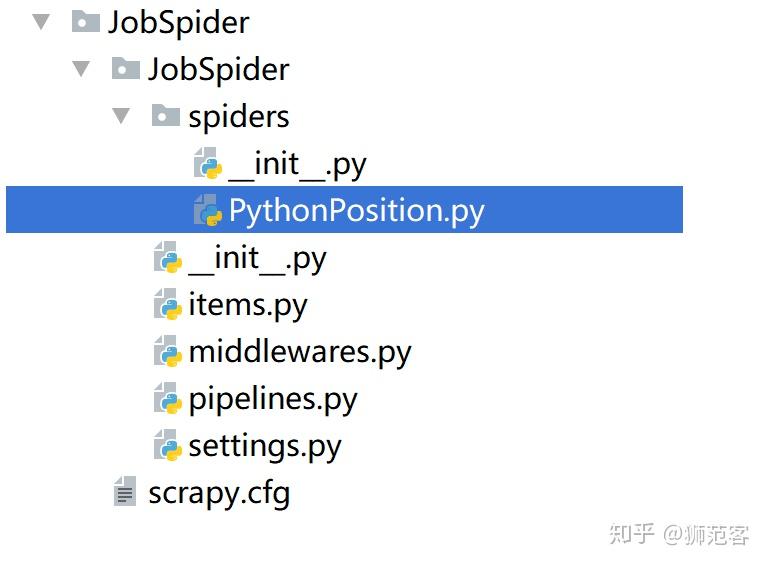Collapse the spiders folder arrow
769x566 pixels.
121,115
